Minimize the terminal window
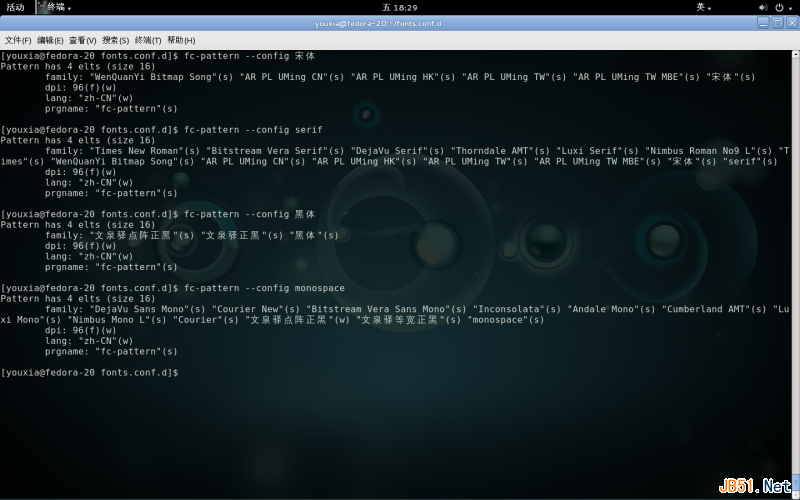This screenshot has height=500, width=800. (x=763, y=23)
